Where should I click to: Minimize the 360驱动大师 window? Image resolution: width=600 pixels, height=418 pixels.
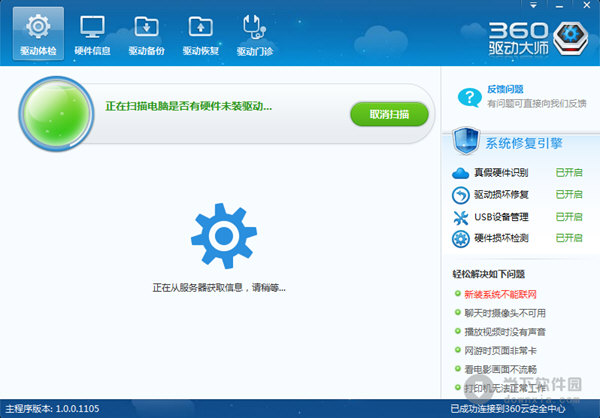[559, 5]
